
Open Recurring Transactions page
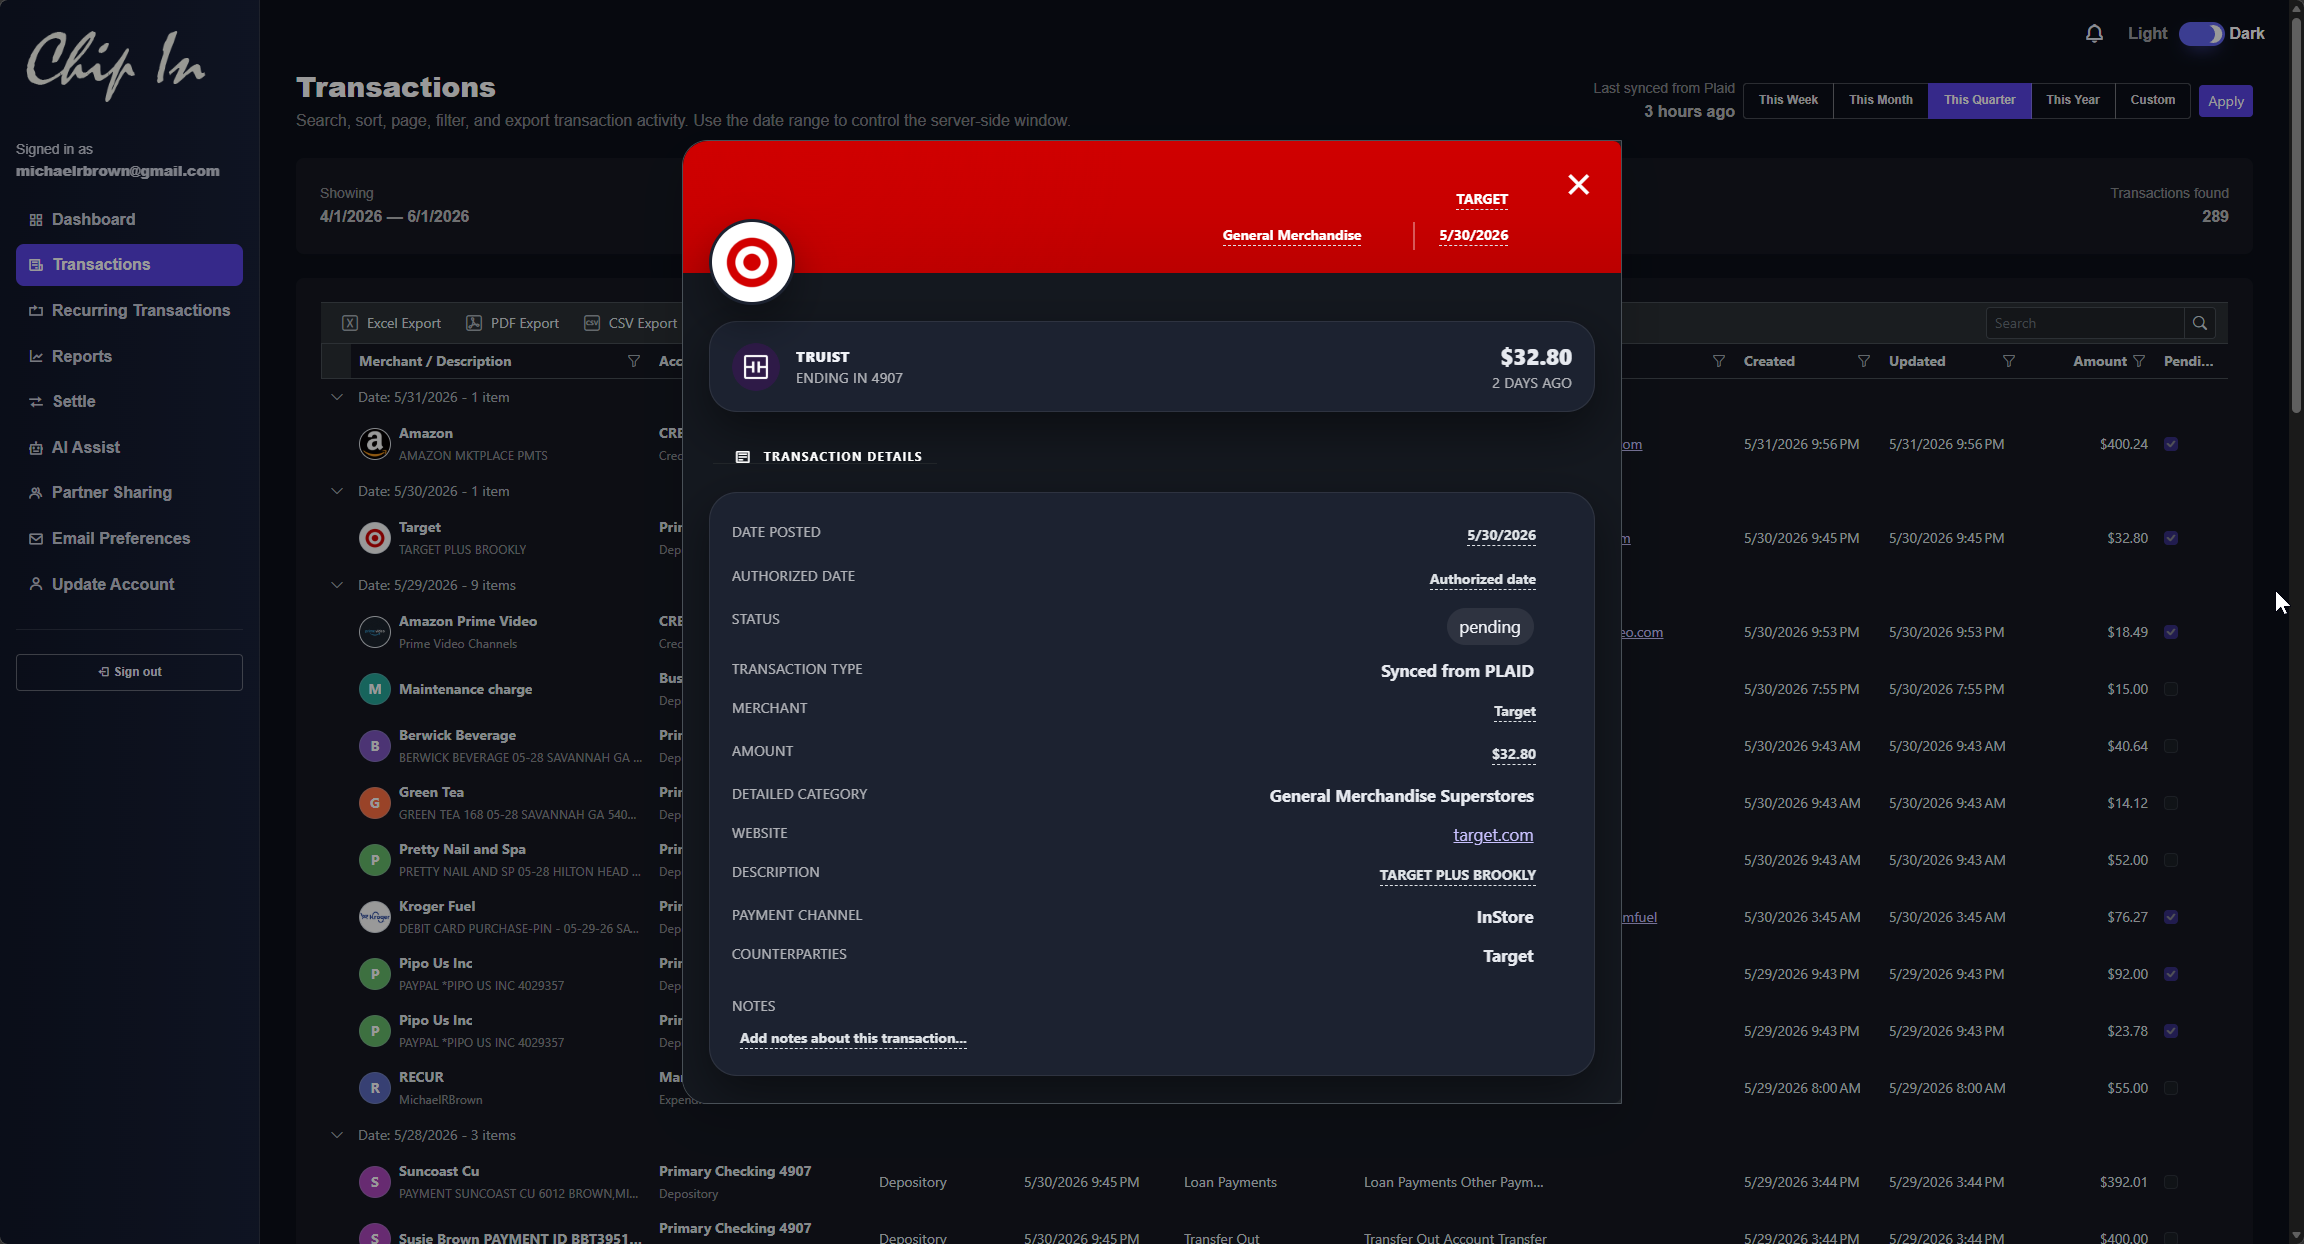[x=129, y=310]
